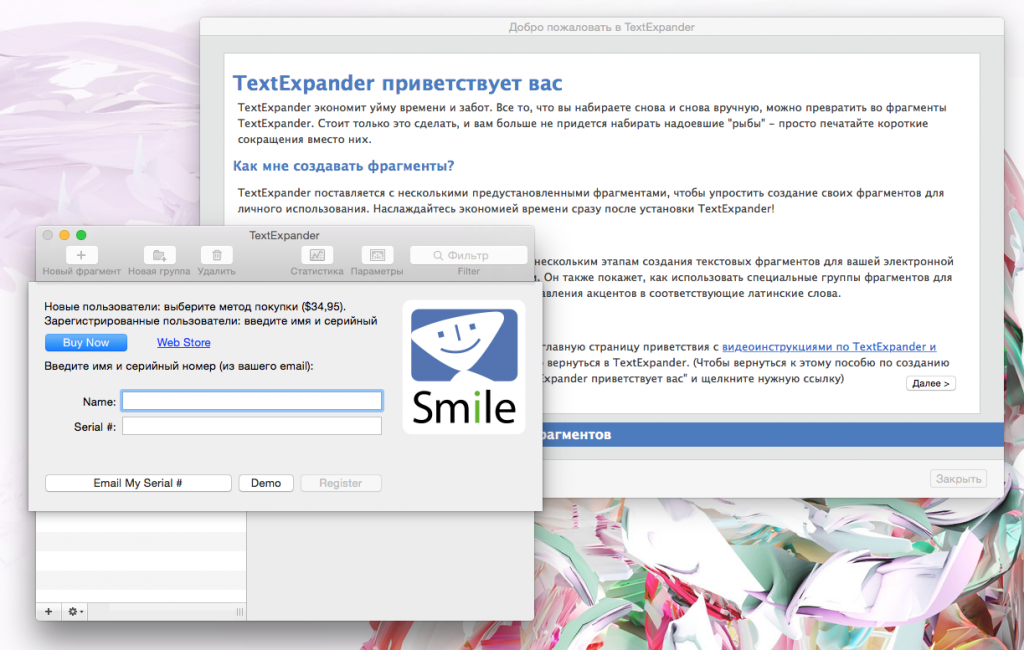Click the Новый фрагмент plus icon
The width and height of the screenshot is (1024, 650).
[x=81, y=255]
